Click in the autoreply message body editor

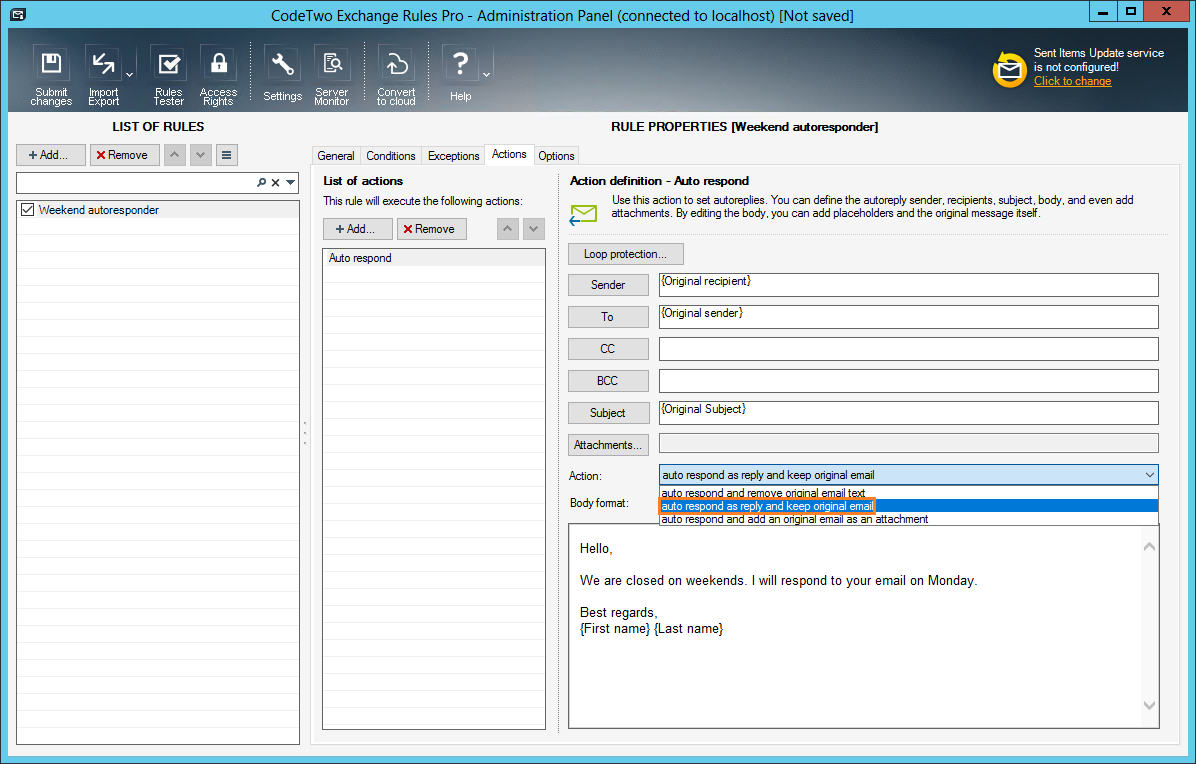854,625
